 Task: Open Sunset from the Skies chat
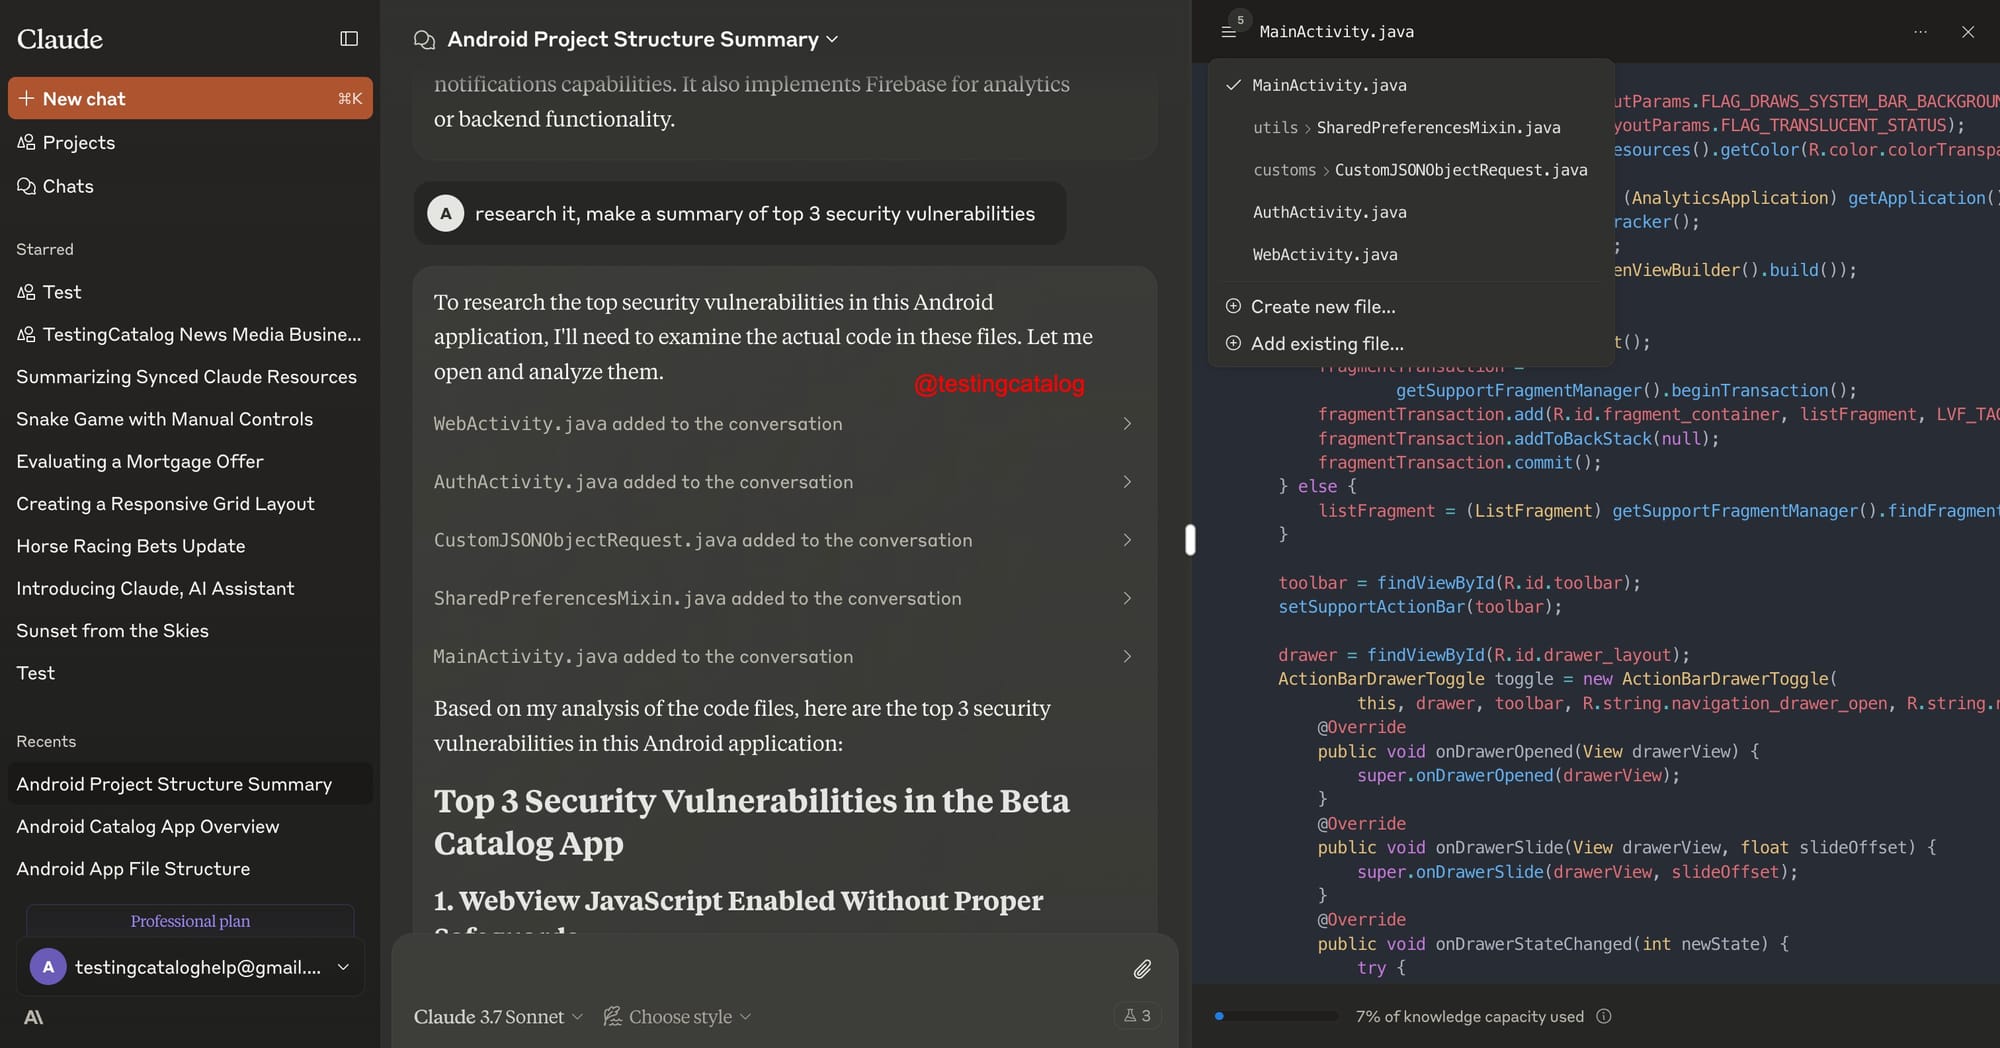[x=112, y=631]
